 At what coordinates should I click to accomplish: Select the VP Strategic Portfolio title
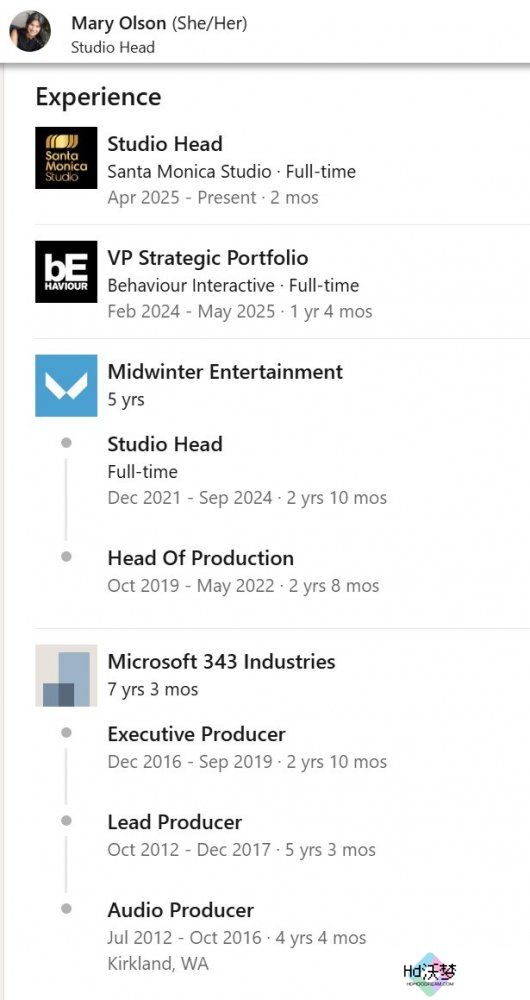(x=208, y=258)
